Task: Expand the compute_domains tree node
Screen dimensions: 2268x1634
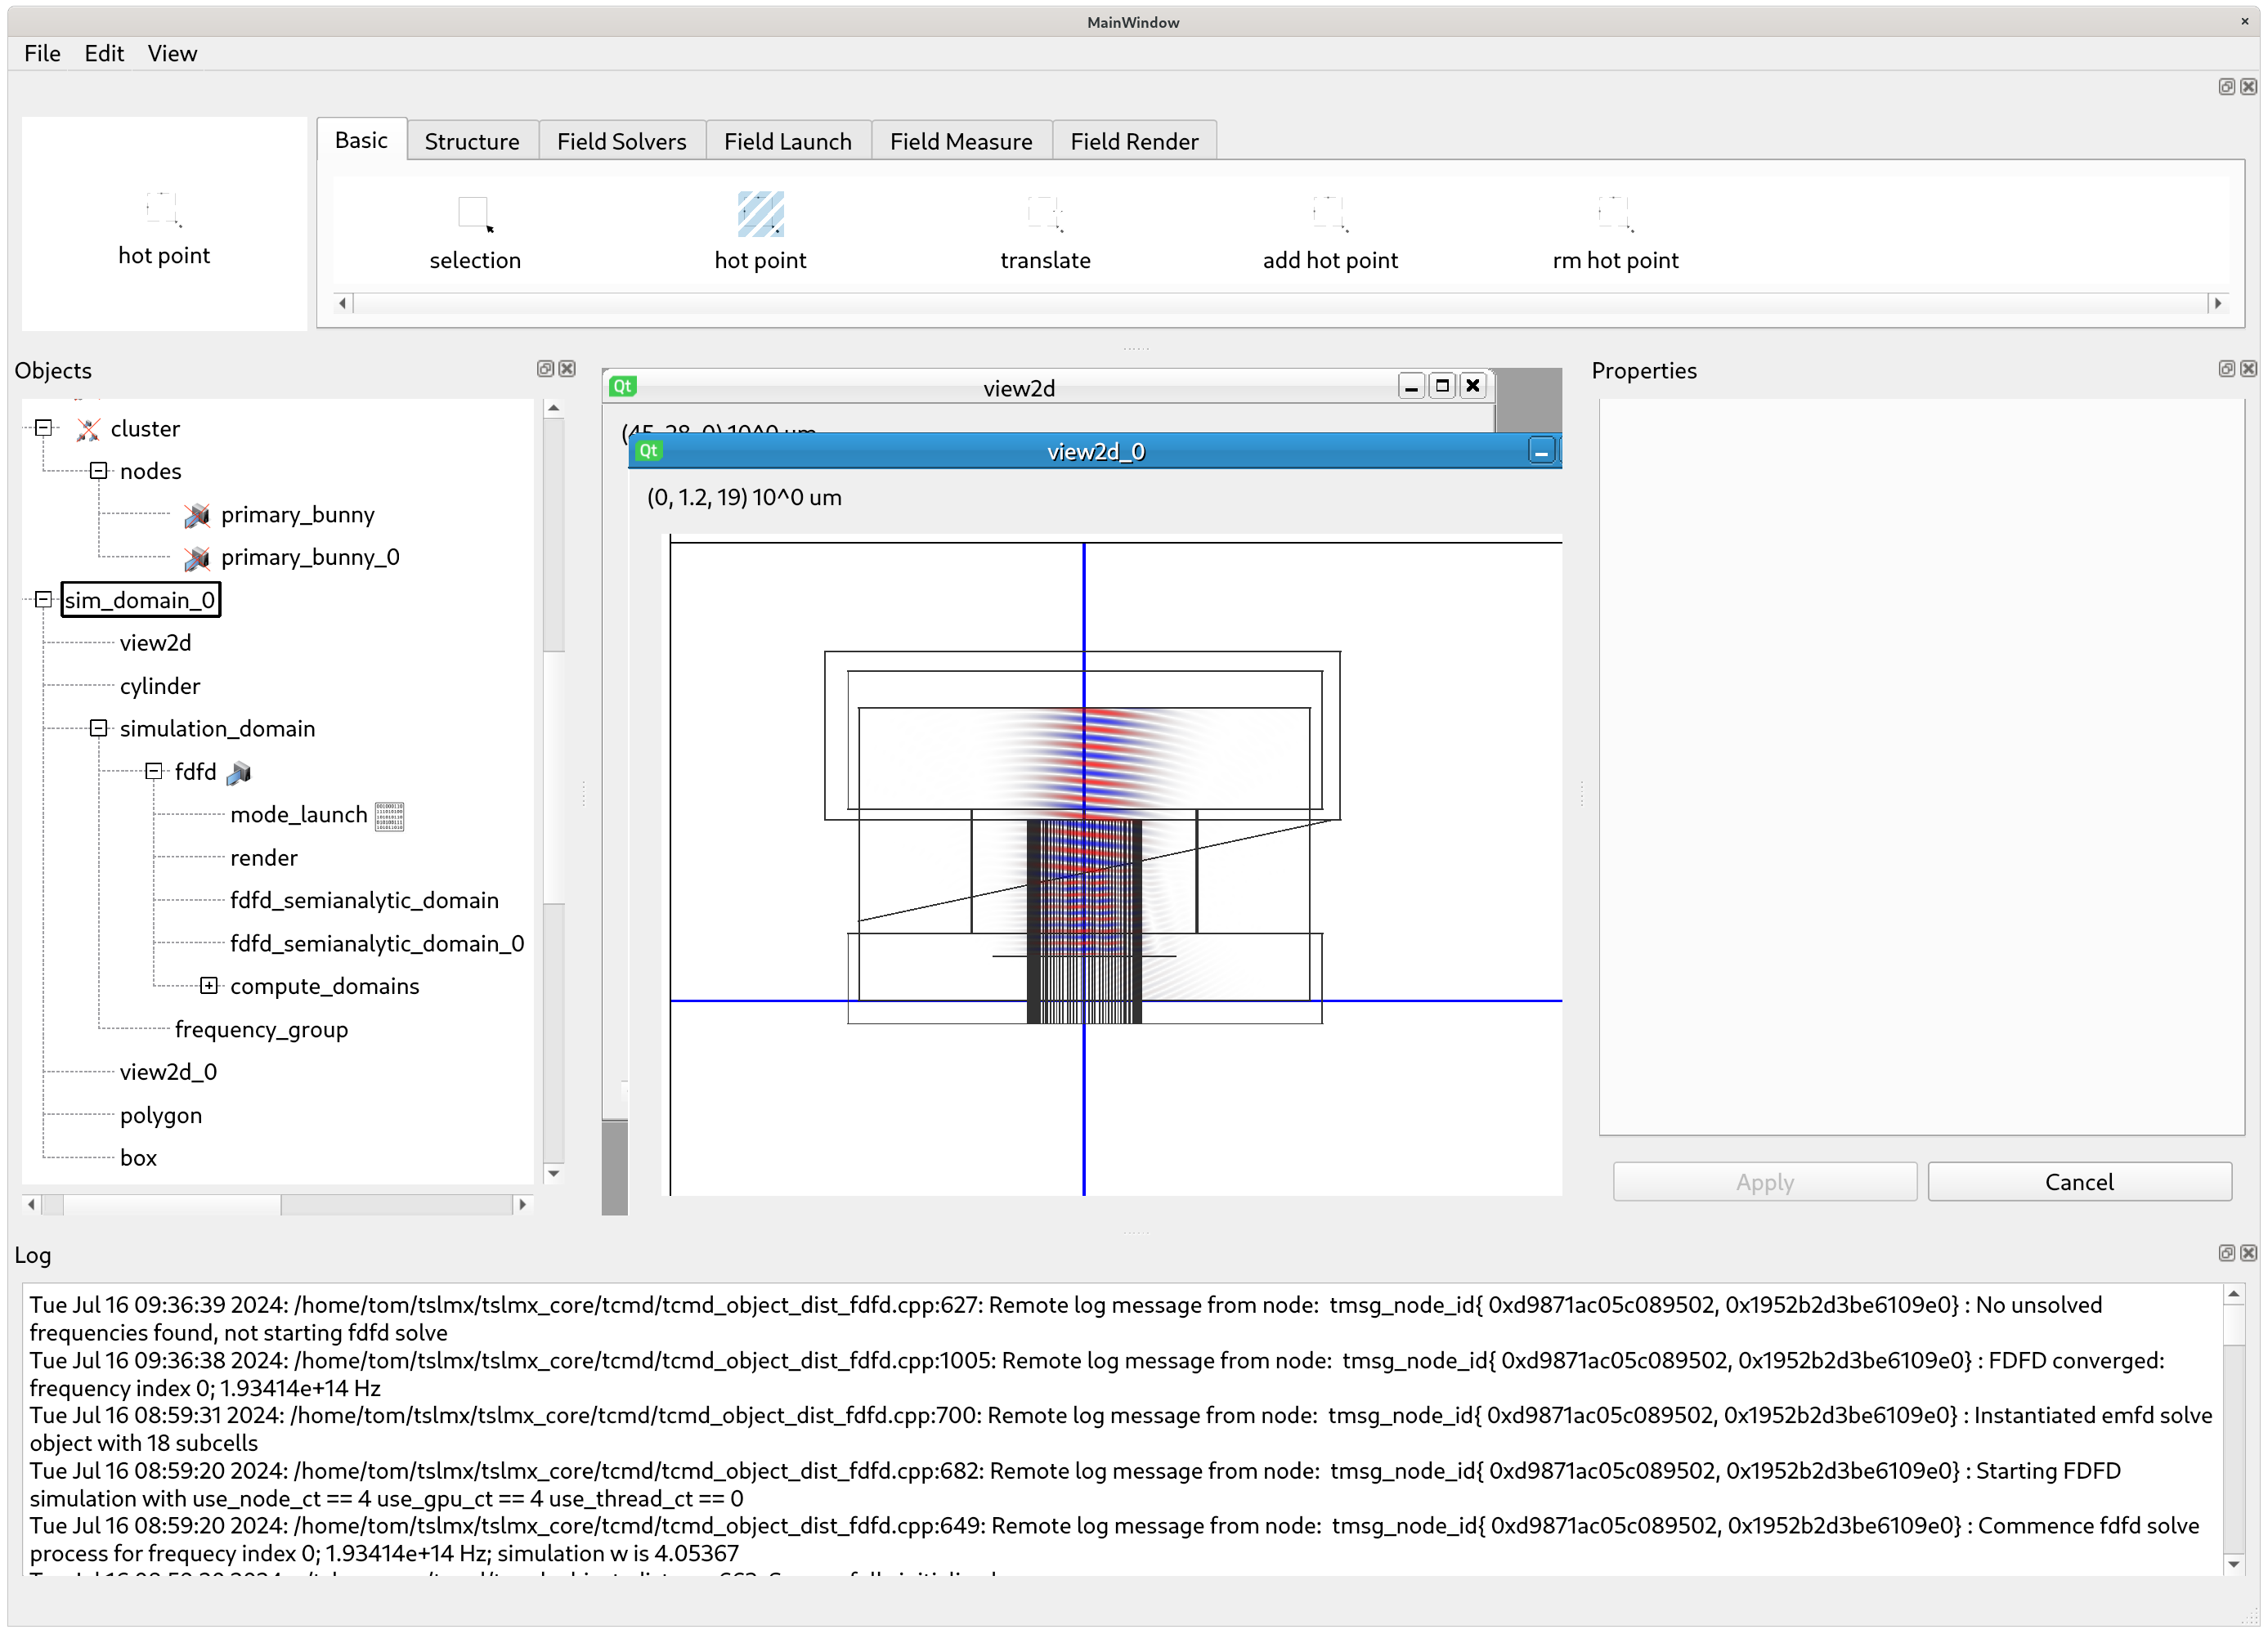Action: (208, 986)
